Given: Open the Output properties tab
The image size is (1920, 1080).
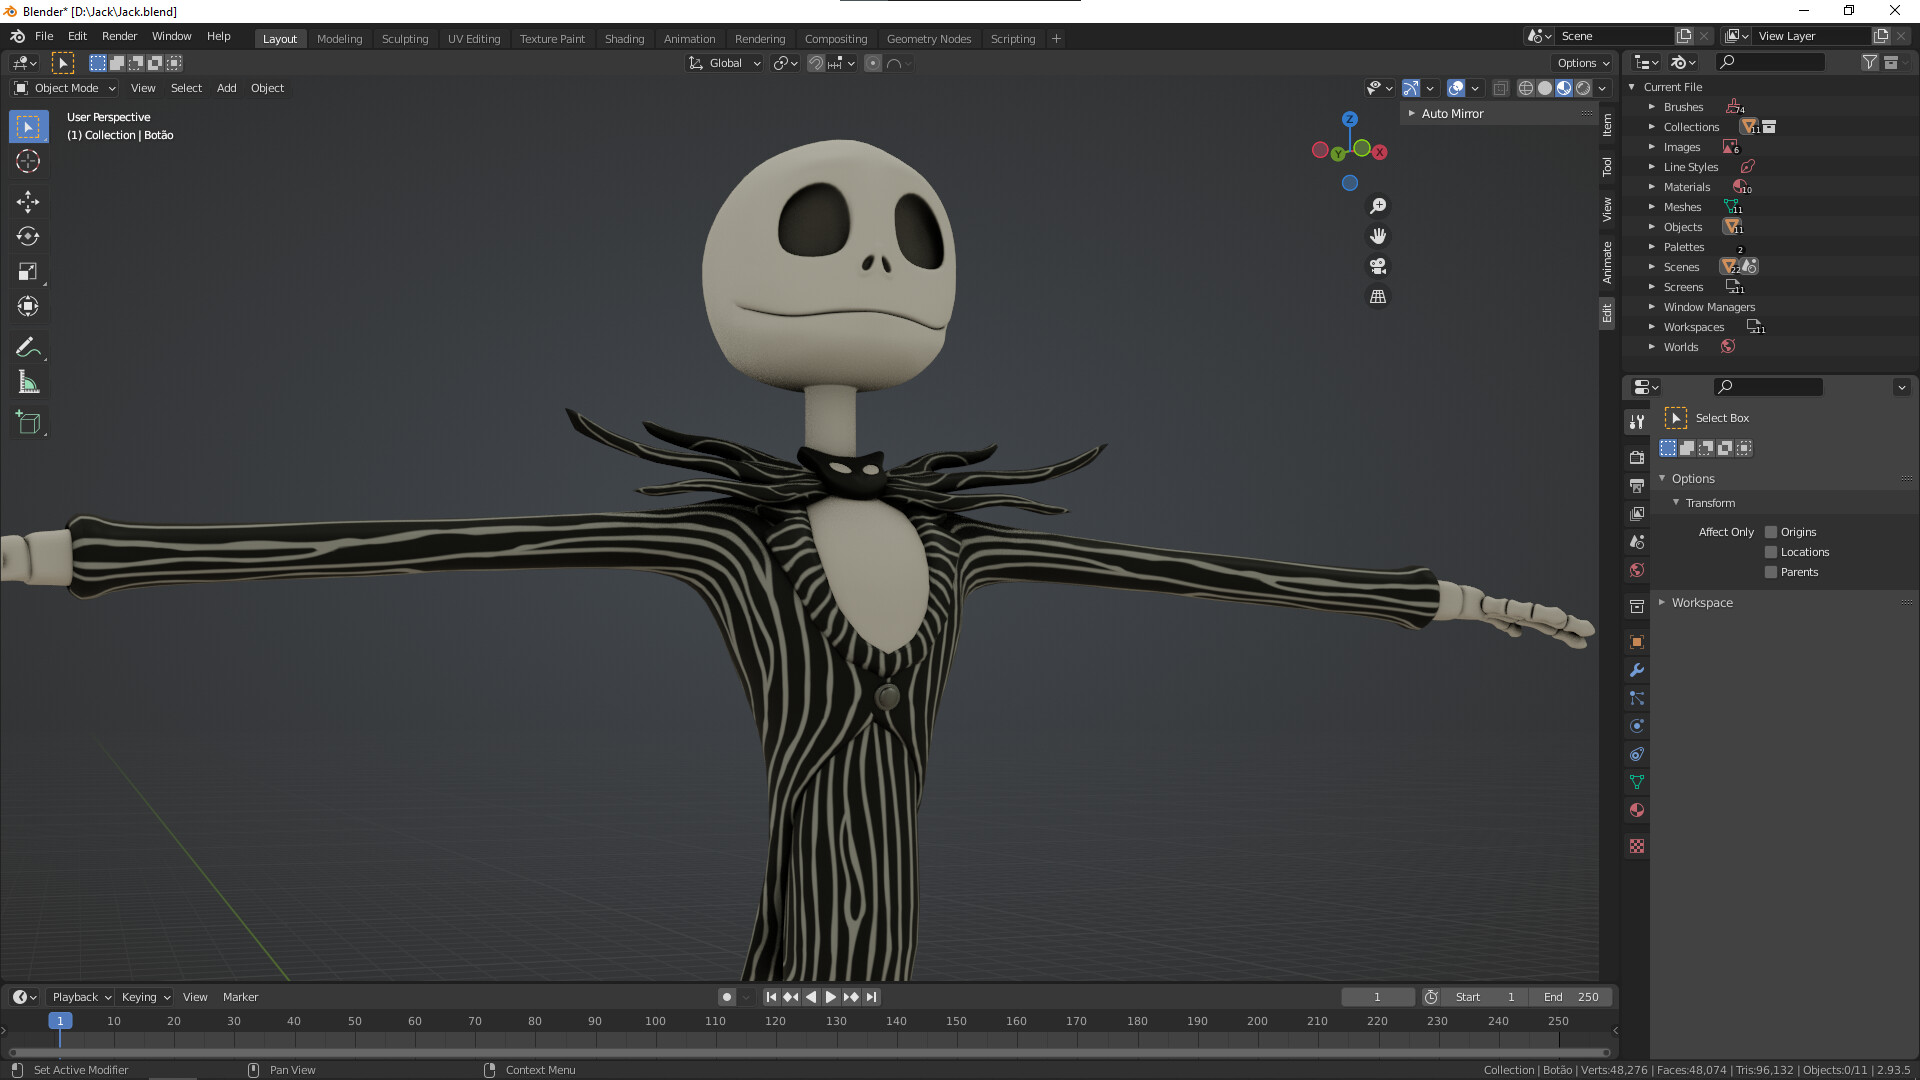Looking at the screenshot, I should click(1637, 485).
